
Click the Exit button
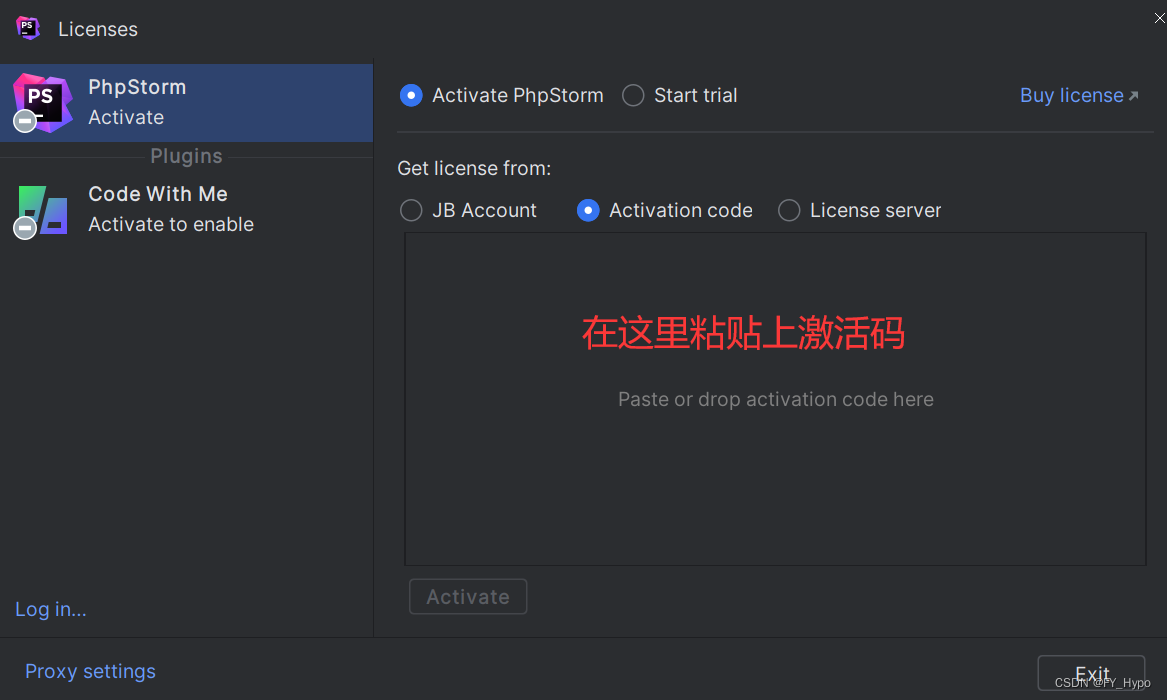[1091, 673]
